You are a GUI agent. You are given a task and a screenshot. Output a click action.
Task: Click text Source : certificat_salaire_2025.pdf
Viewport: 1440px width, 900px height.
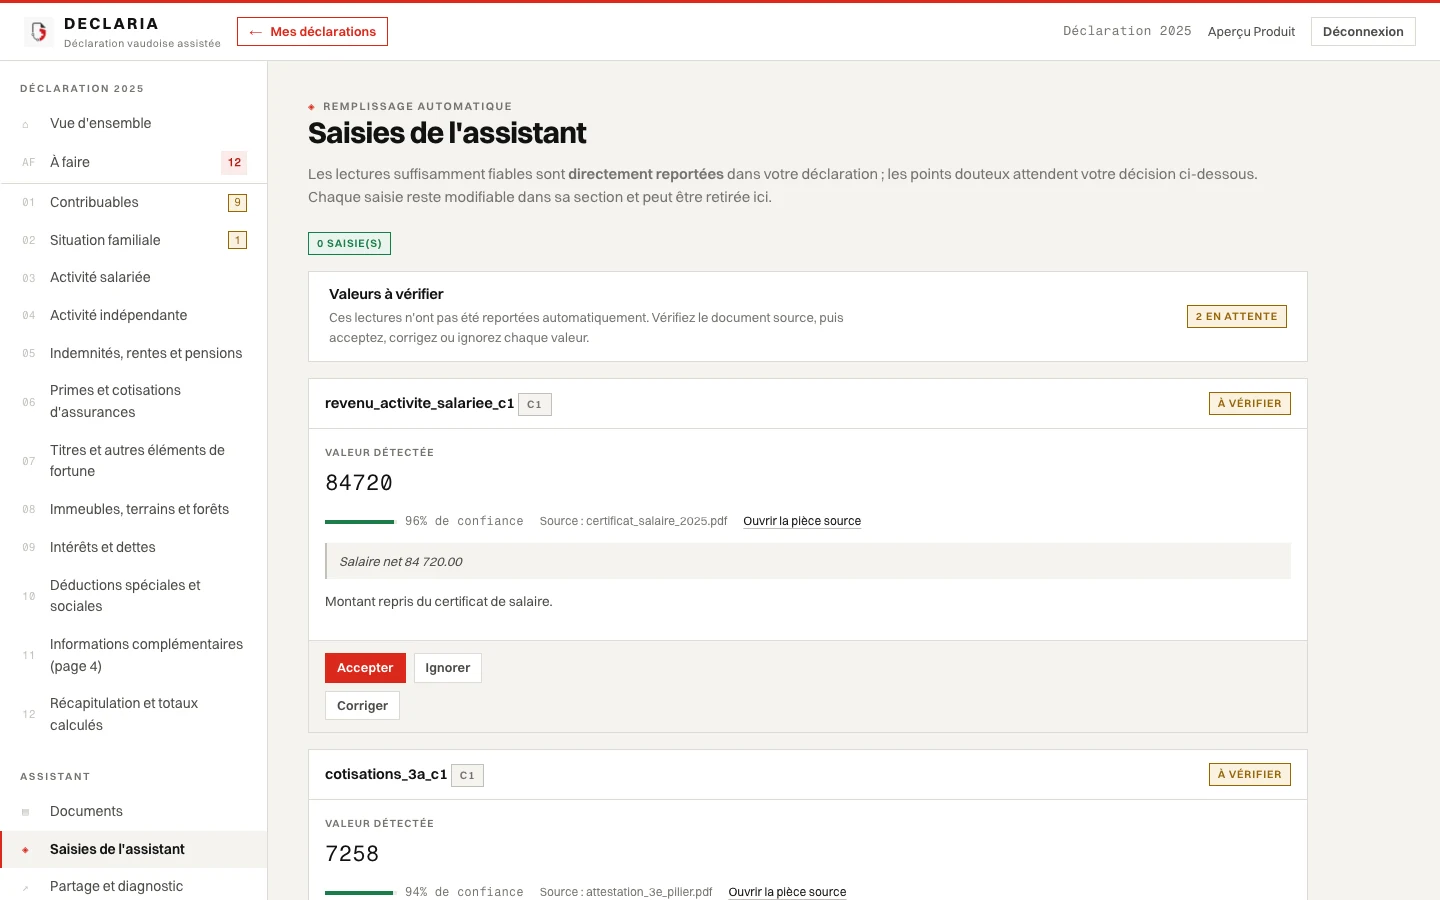point(633,521)
